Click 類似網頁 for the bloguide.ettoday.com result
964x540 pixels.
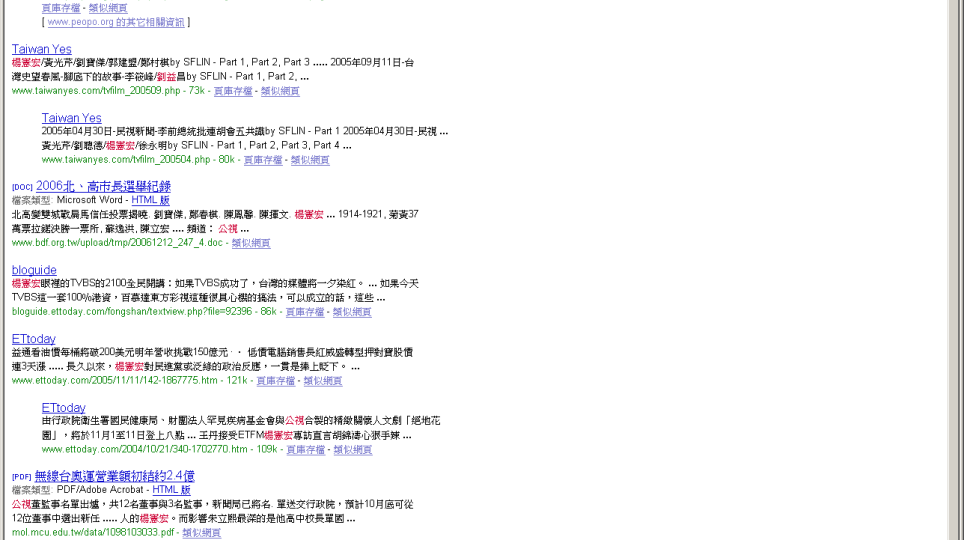point(352,312)
